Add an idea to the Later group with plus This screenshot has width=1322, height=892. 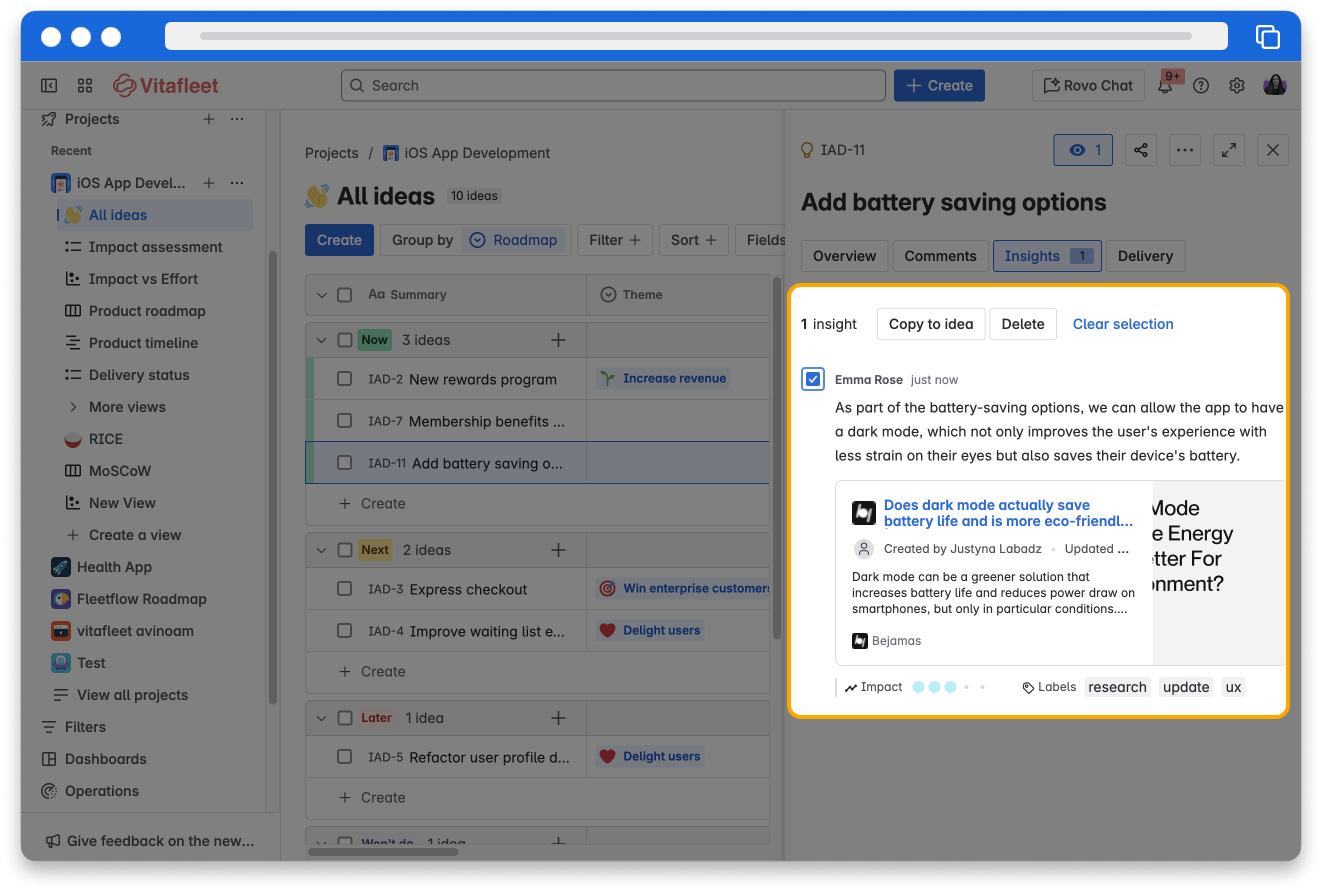click(x=559, y=718)
